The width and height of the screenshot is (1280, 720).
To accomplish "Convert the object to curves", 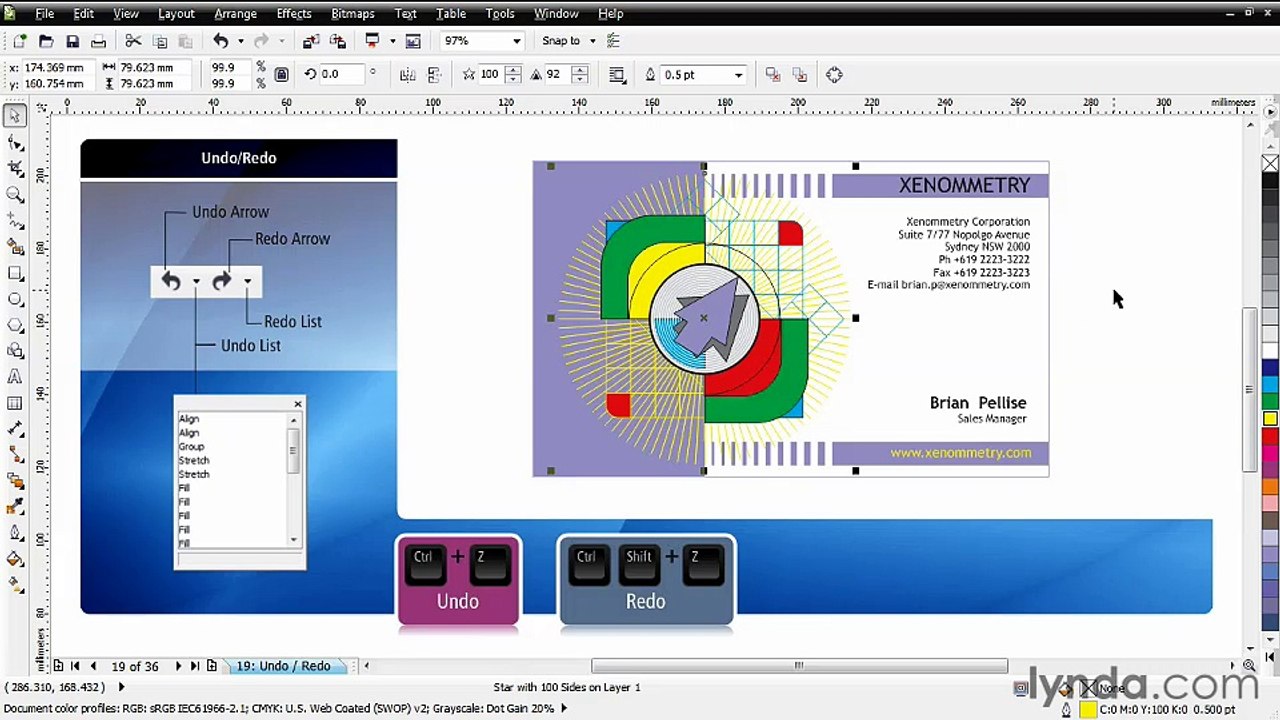I will click(x=835, y=75).
